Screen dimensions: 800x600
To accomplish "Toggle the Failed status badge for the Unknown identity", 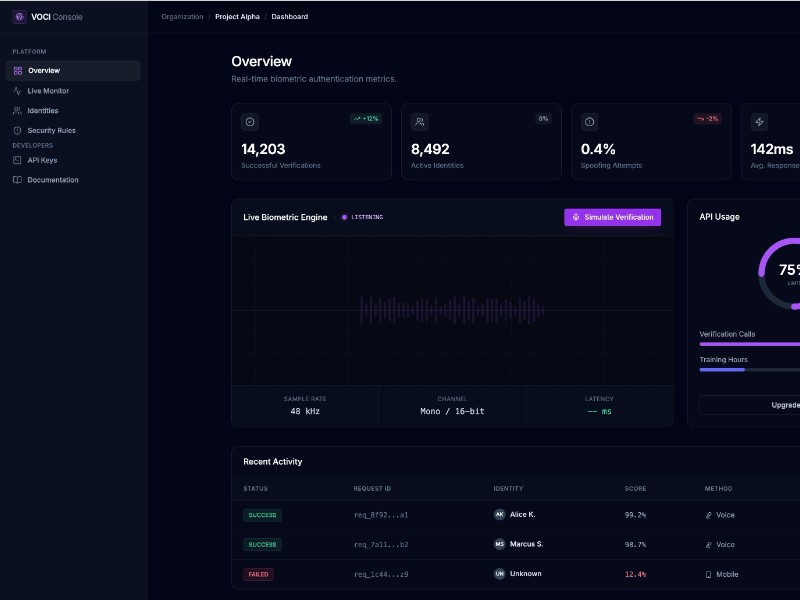I will (x=259, y=574).
